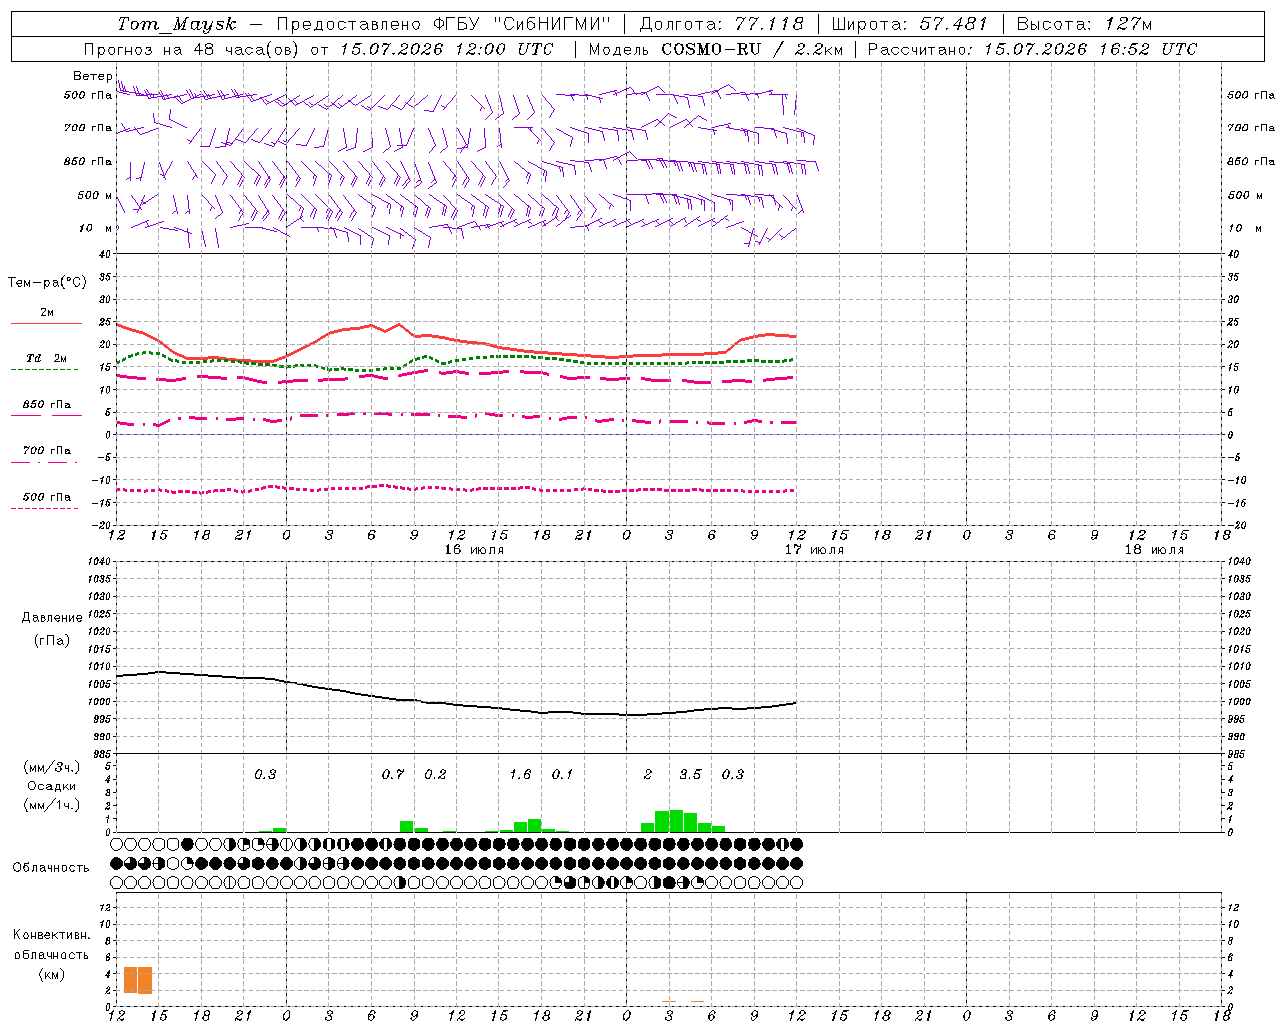Click the Ветер wind panel label
This screenshot has height=1024, width=1280.
pyautogui.click(x=93, y=76)
